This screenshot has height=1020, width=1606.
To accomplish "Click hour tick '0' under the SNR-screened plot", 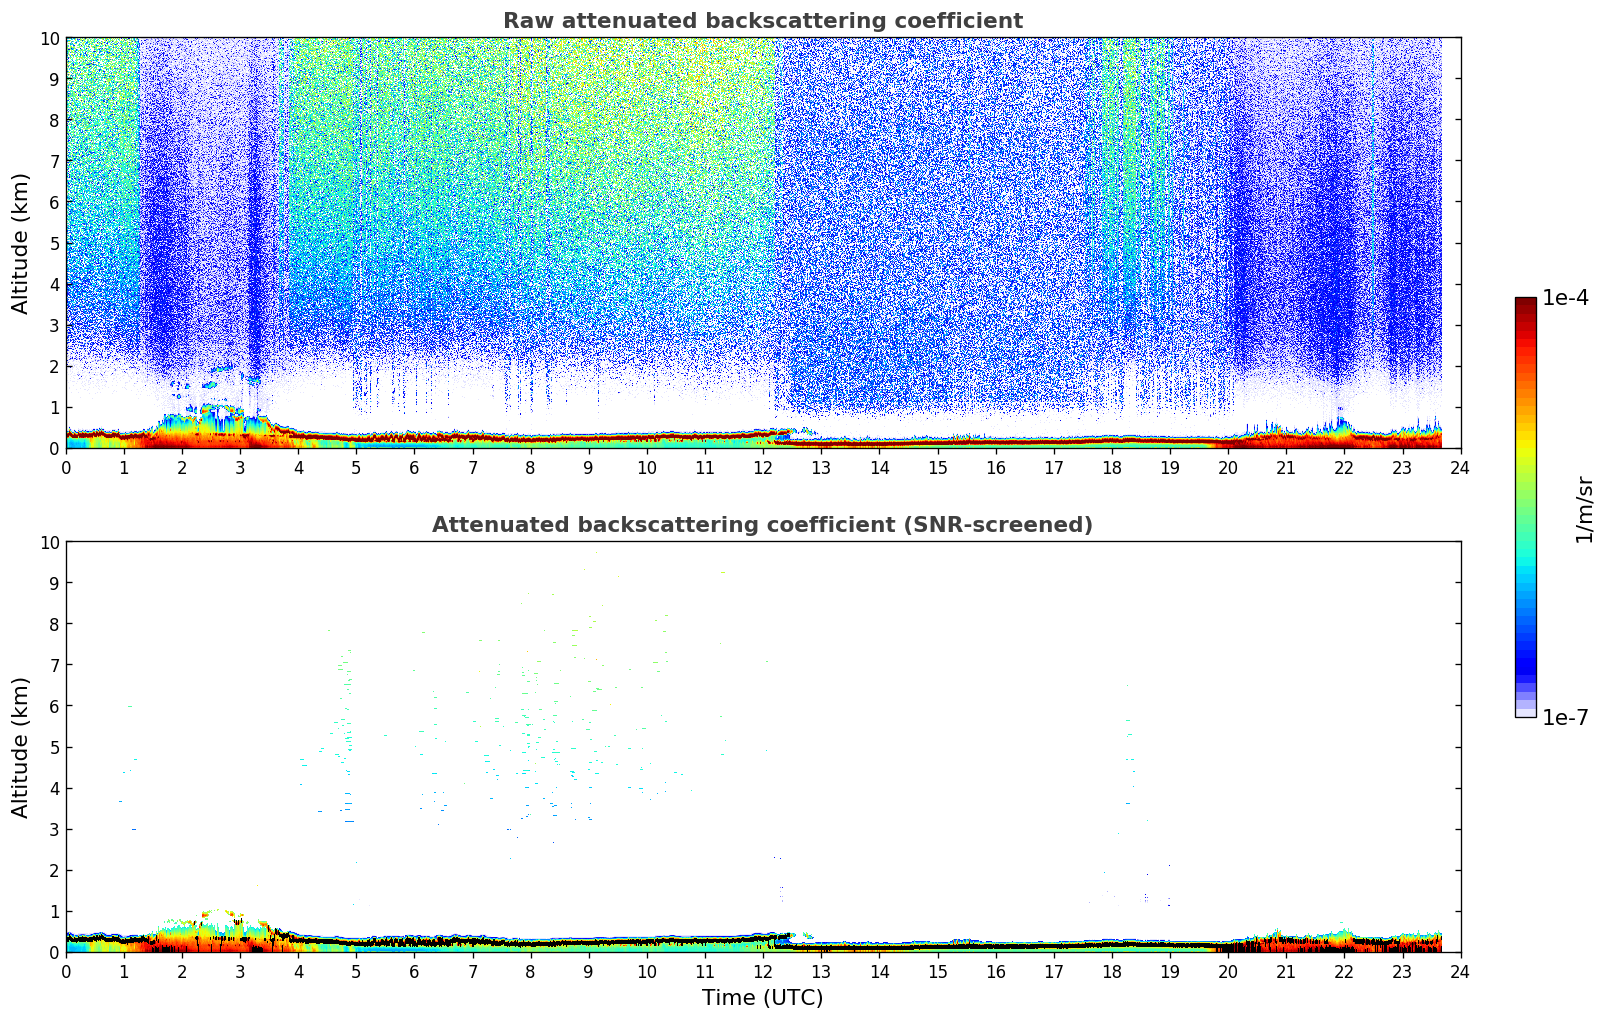I will coord(67,971).
